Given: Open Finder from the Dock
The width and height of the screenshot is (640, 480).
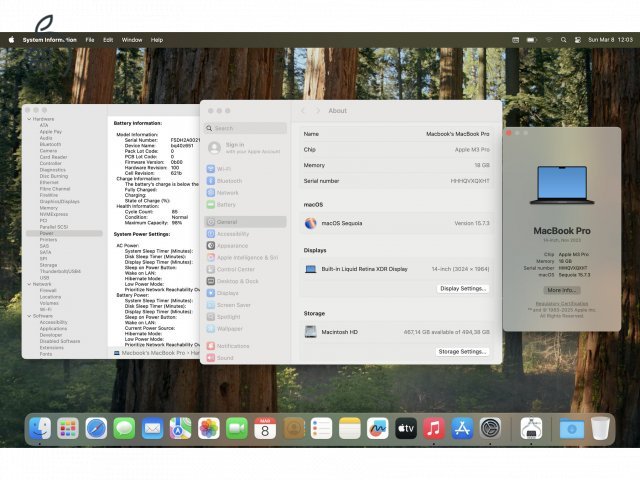Looking at the screenshot, I should click(x=40, y=428).
